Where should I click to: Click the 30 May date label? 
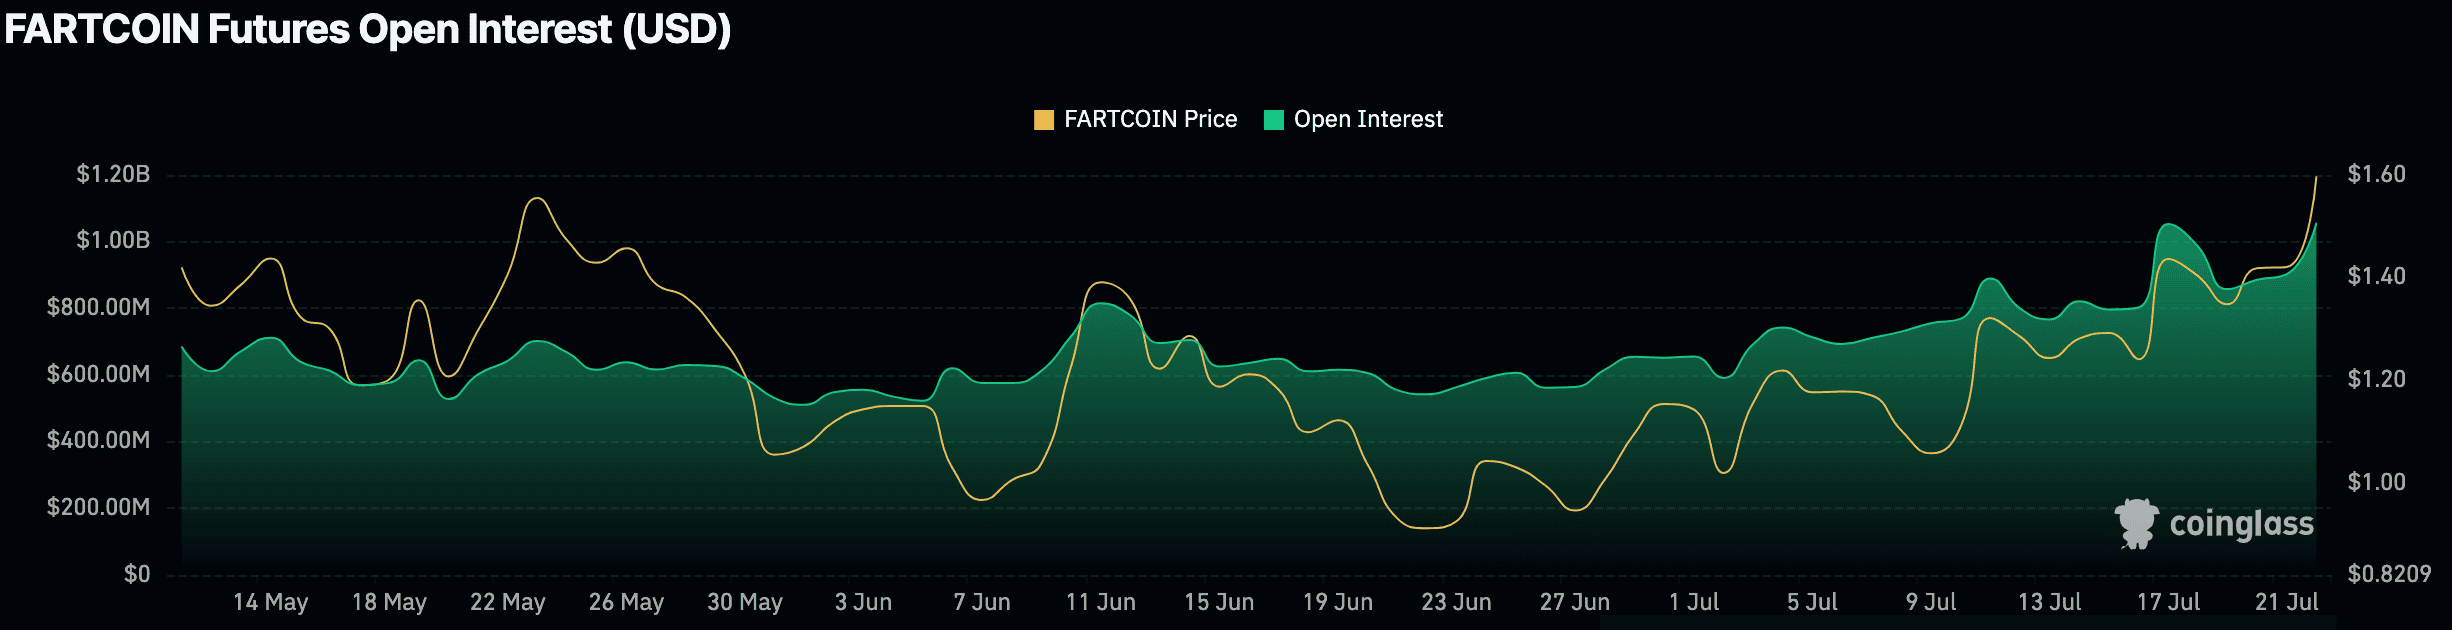pyautogui.click(x=745, y=602)
